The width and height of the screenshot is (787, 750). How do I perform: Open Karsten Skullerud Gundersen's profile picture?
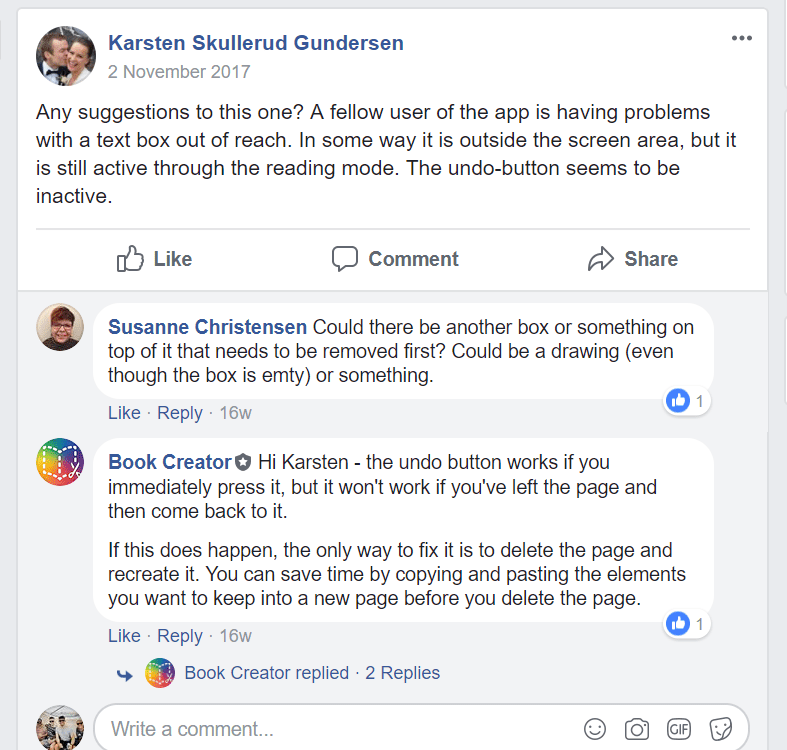66,55
